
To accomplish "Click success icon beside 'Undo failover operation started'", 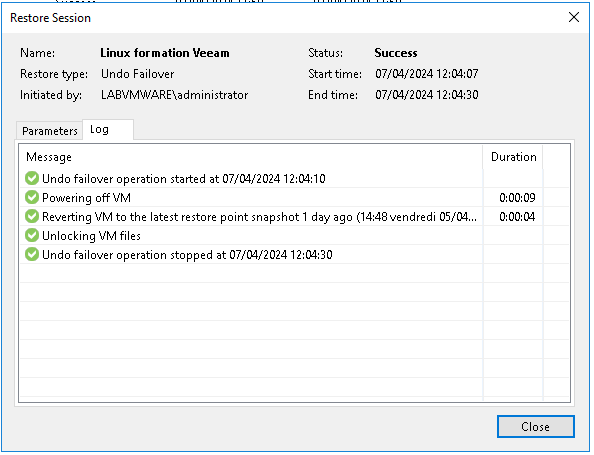I will click(x=32, y=178).
